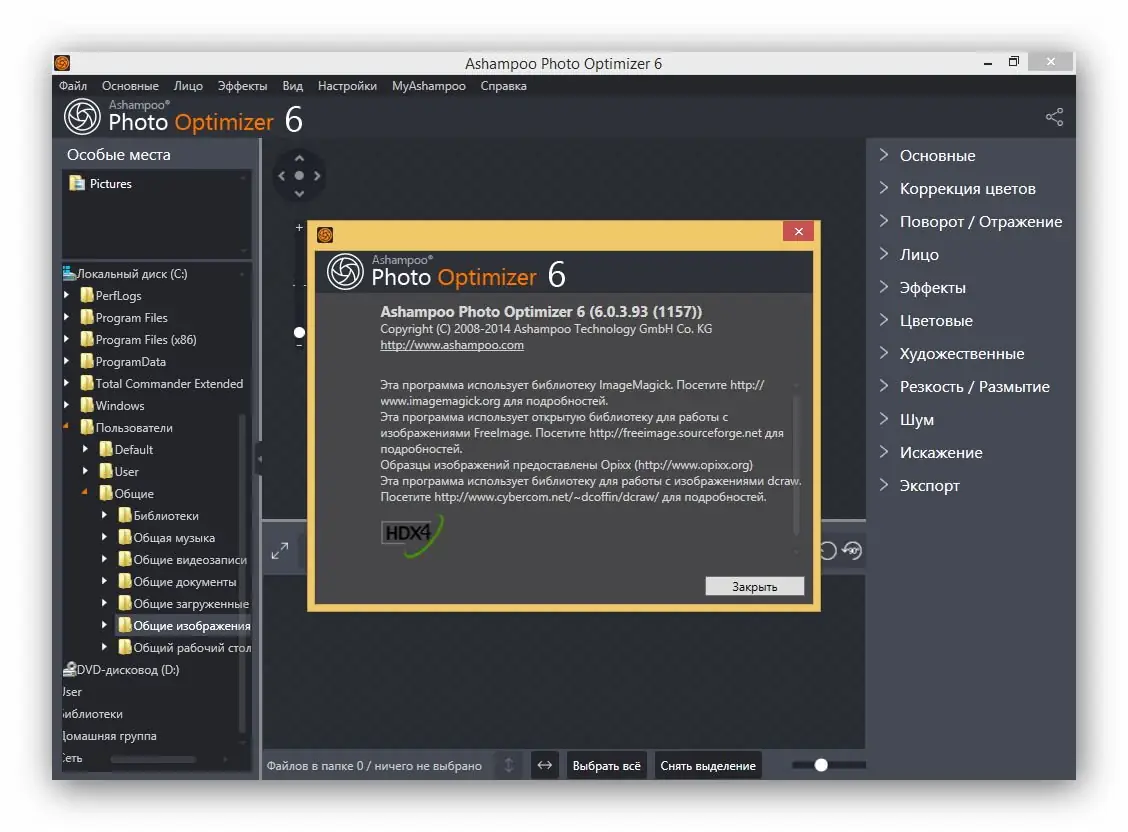The image size is (1128, 832).
Task: Open the Настройки menu
Action: [347, 86]
